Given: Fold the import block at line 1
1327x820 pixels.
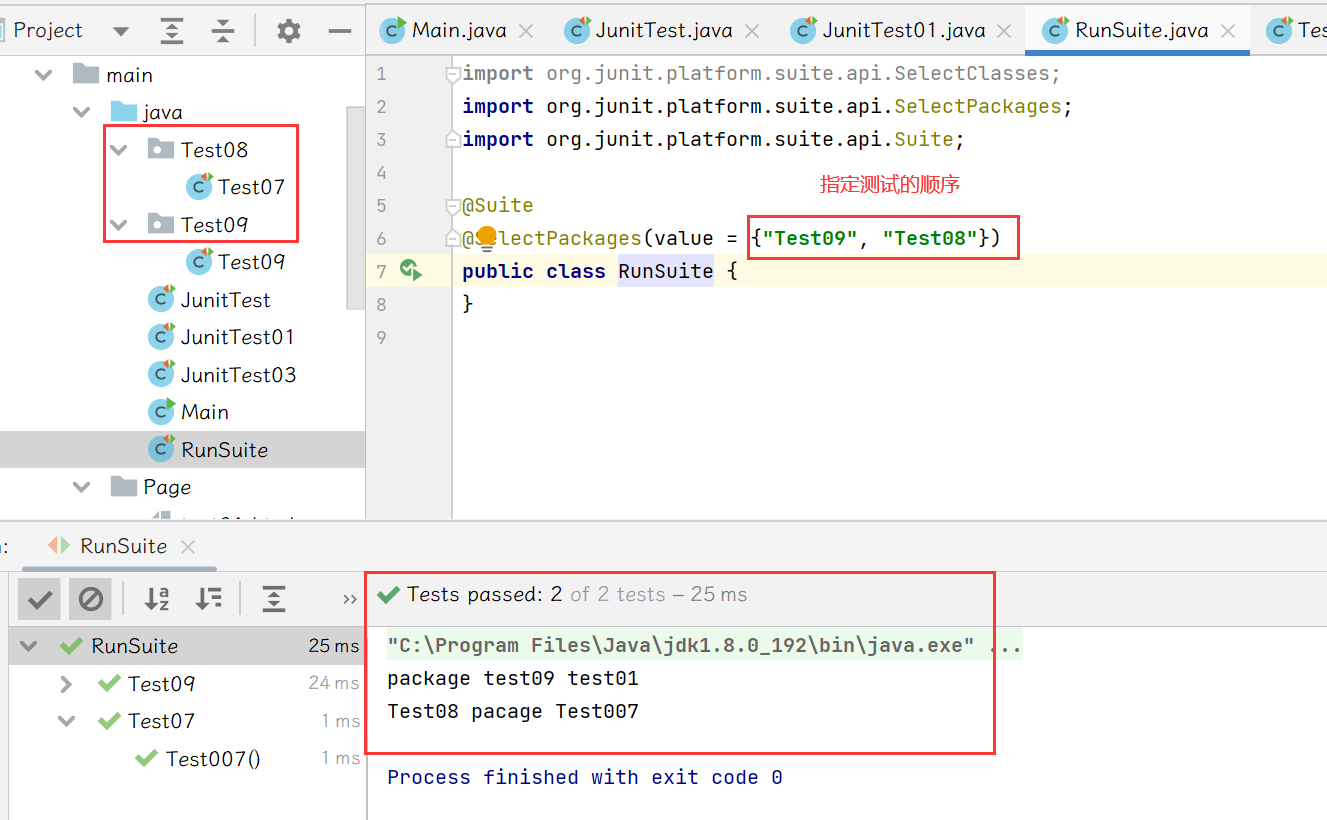Looking at the screenshot, I should tap(453, 74).
